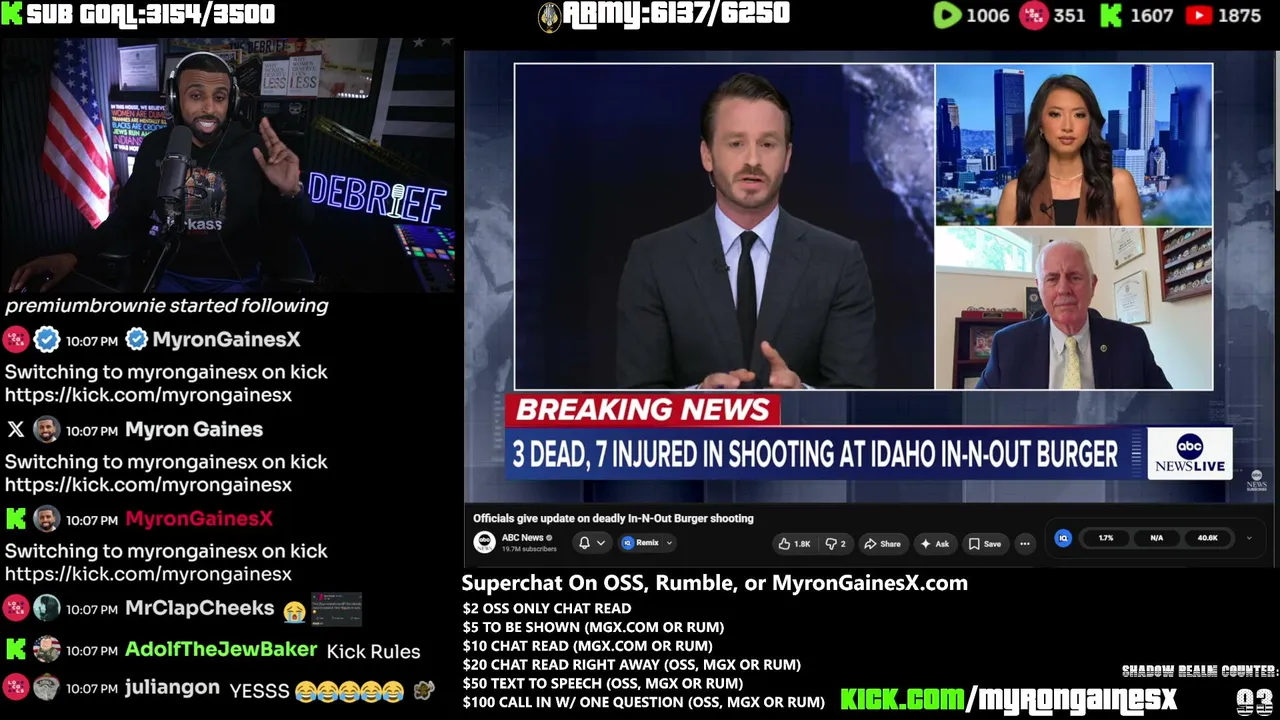Expand the notification bell dropdown arrow
This screenshot has width=1280, height=720.
[601, 543]
